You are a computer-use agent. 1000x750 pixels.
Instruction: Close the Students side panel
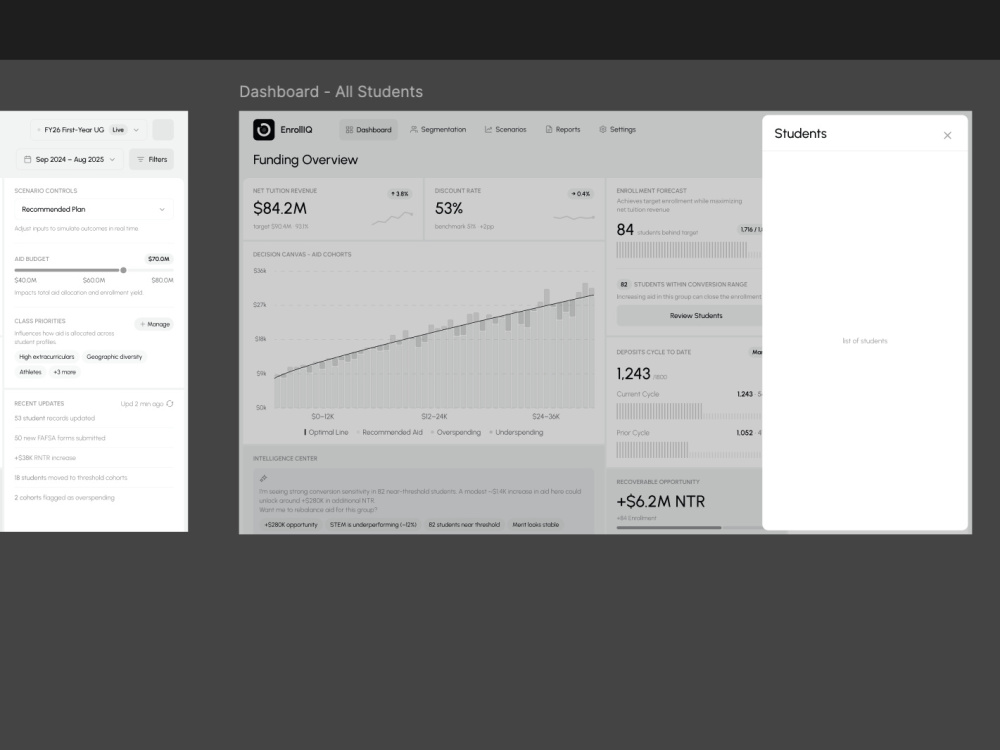point(947,135)
